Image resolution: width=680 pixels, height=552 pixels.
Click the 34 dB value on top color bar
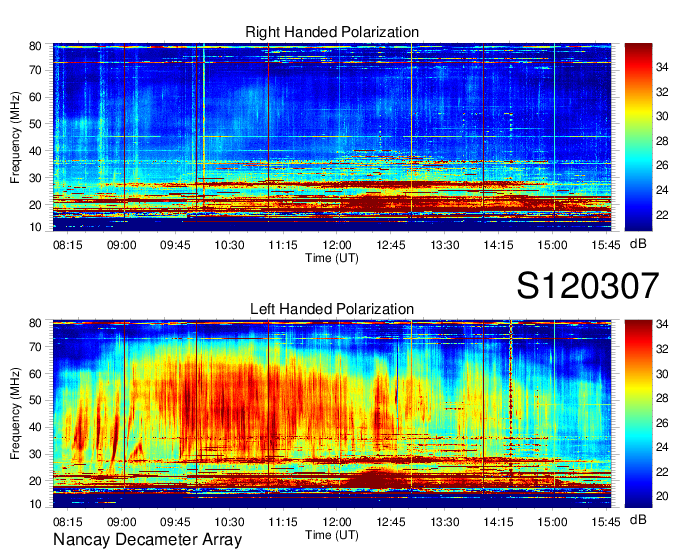[x=662, y=67]
